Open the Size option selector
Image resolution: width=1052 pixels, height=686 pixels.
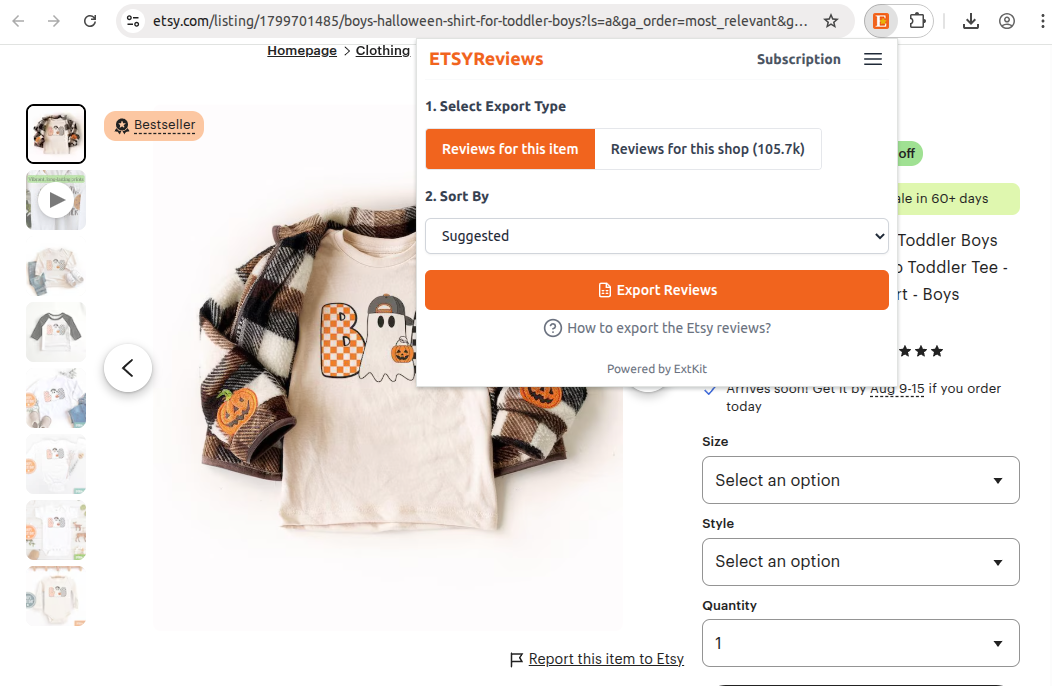tap(860, 480)
